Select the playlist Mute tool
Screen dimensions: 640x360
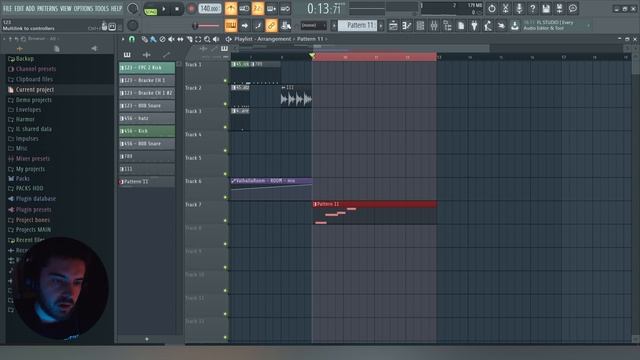(x=171, y=39)
